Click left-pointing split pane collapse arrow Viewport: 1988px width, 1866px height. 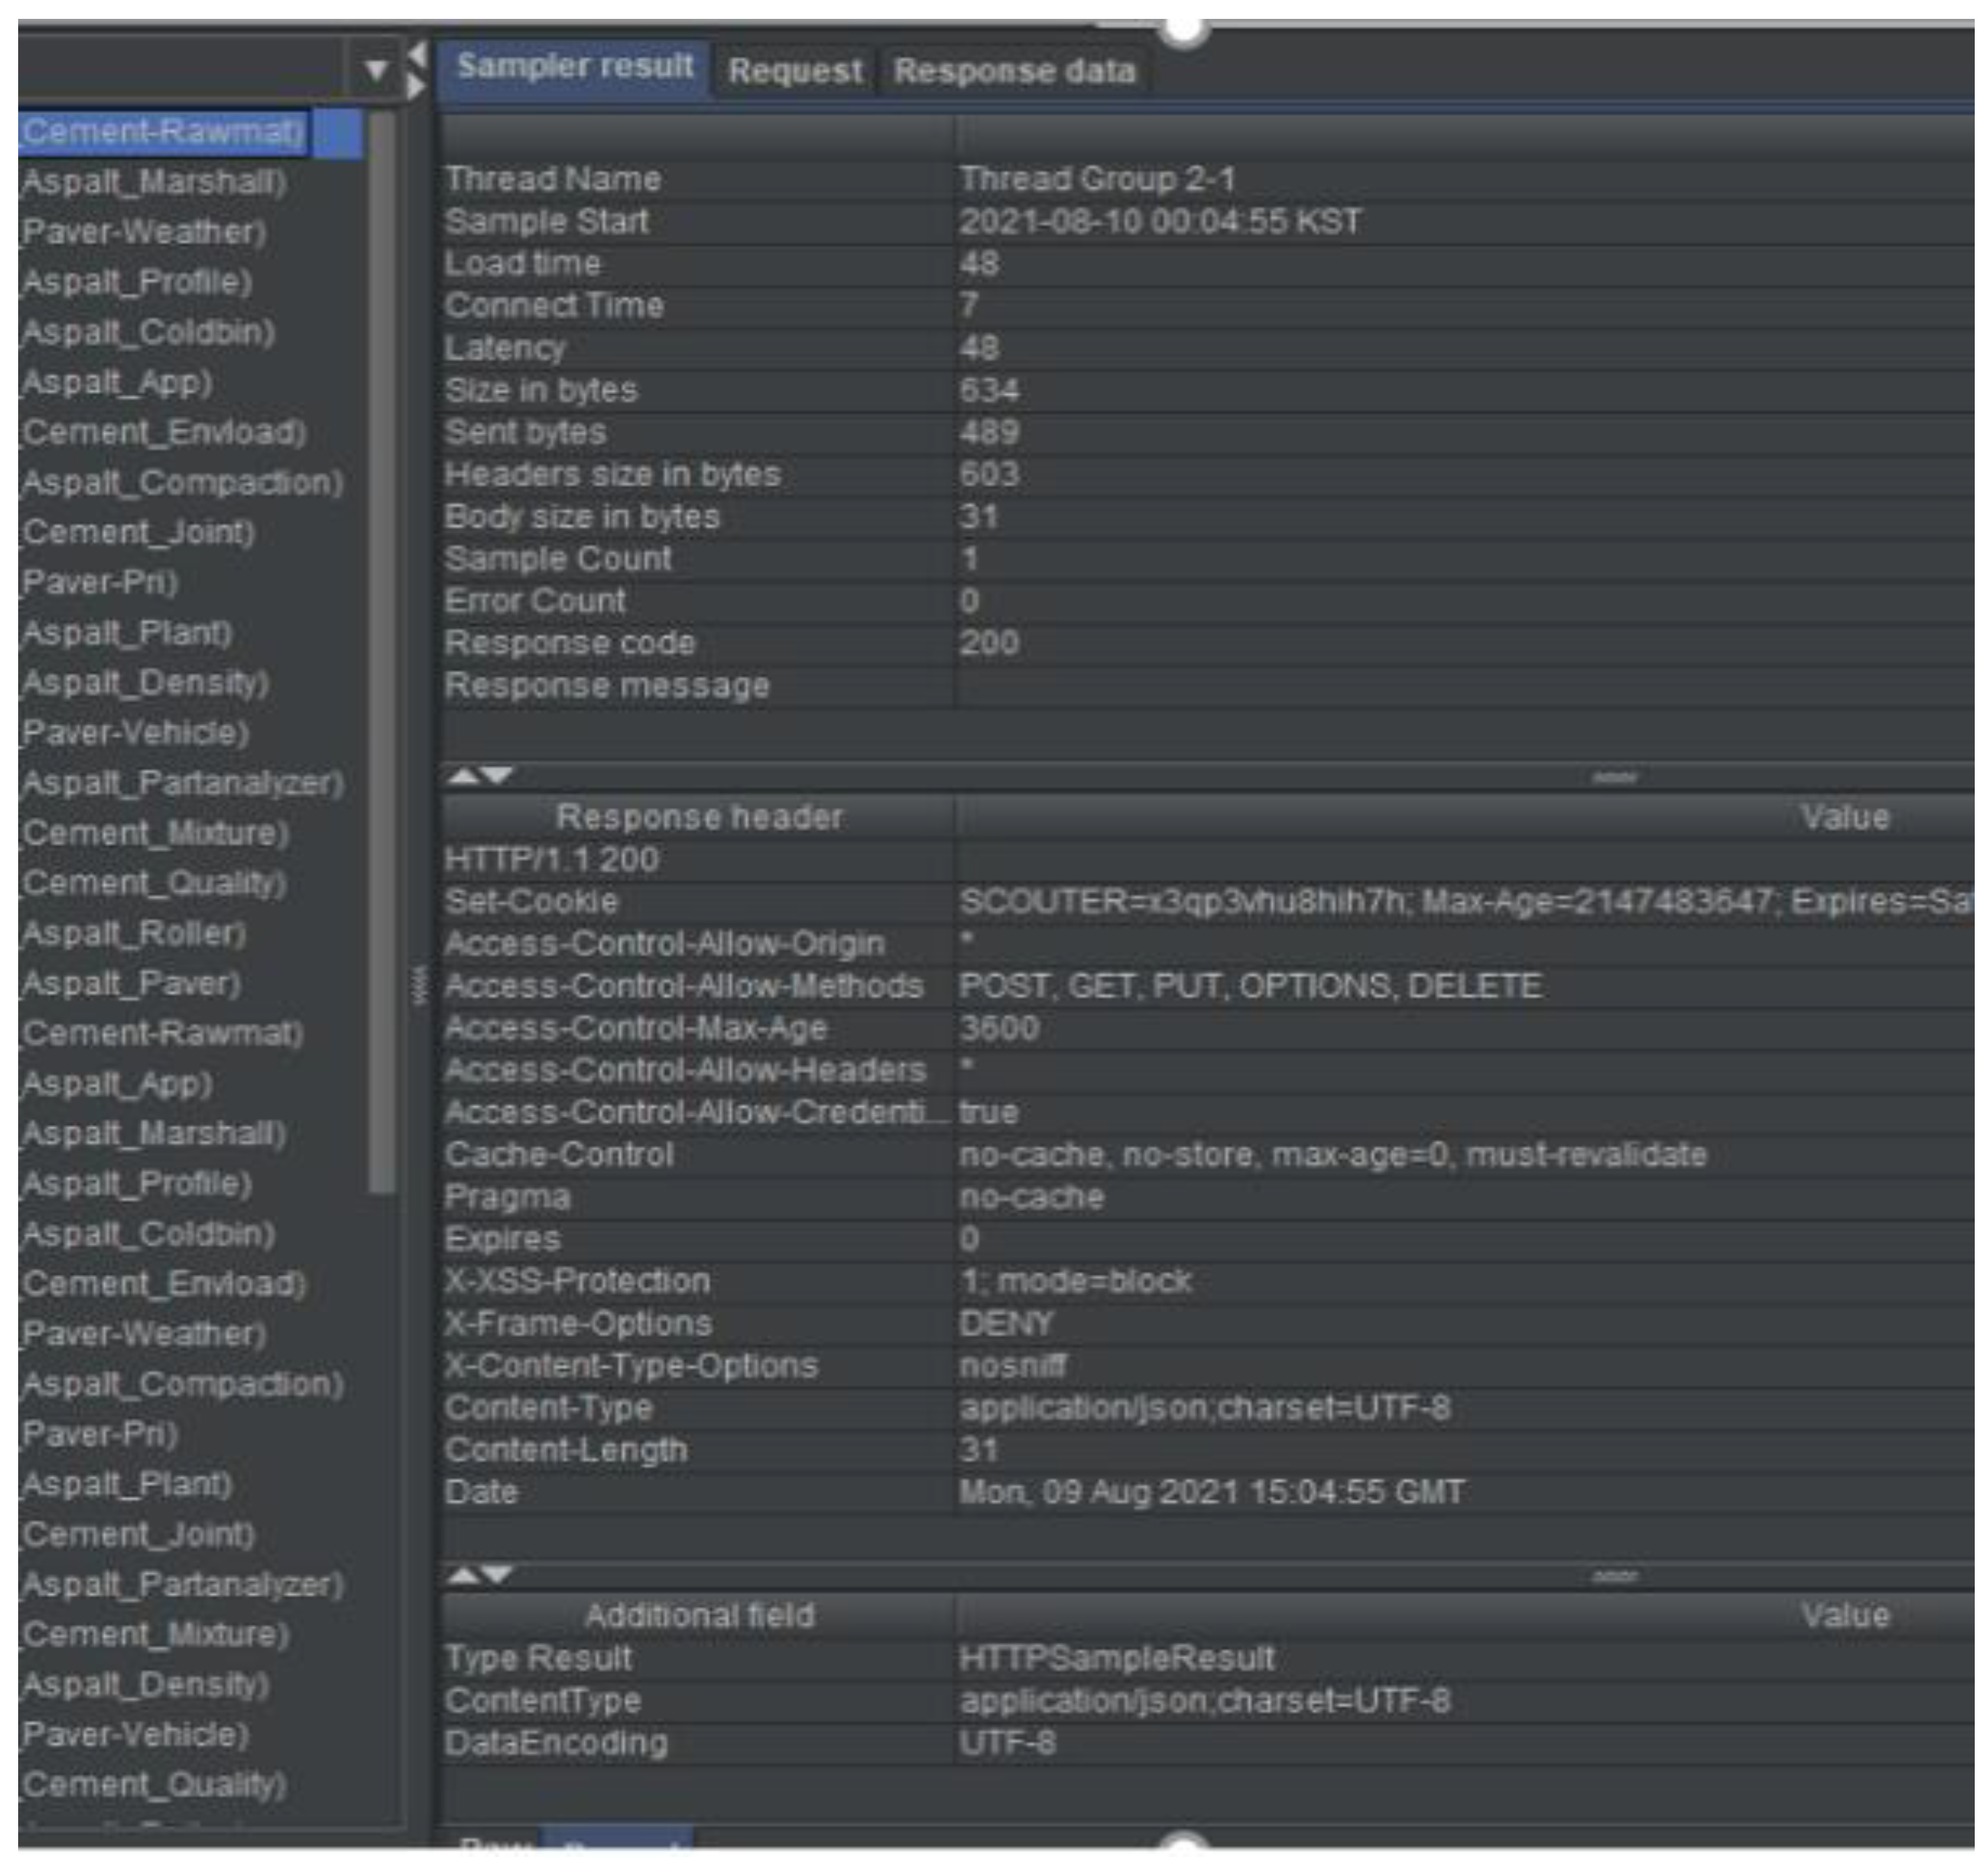point(418,54)
